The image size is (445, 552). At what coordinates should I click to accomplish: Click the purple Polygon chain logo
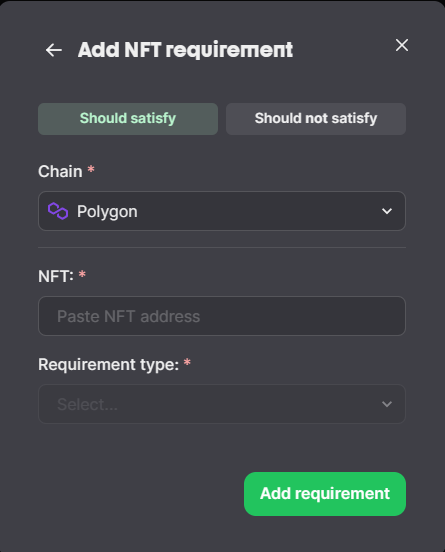58,211
